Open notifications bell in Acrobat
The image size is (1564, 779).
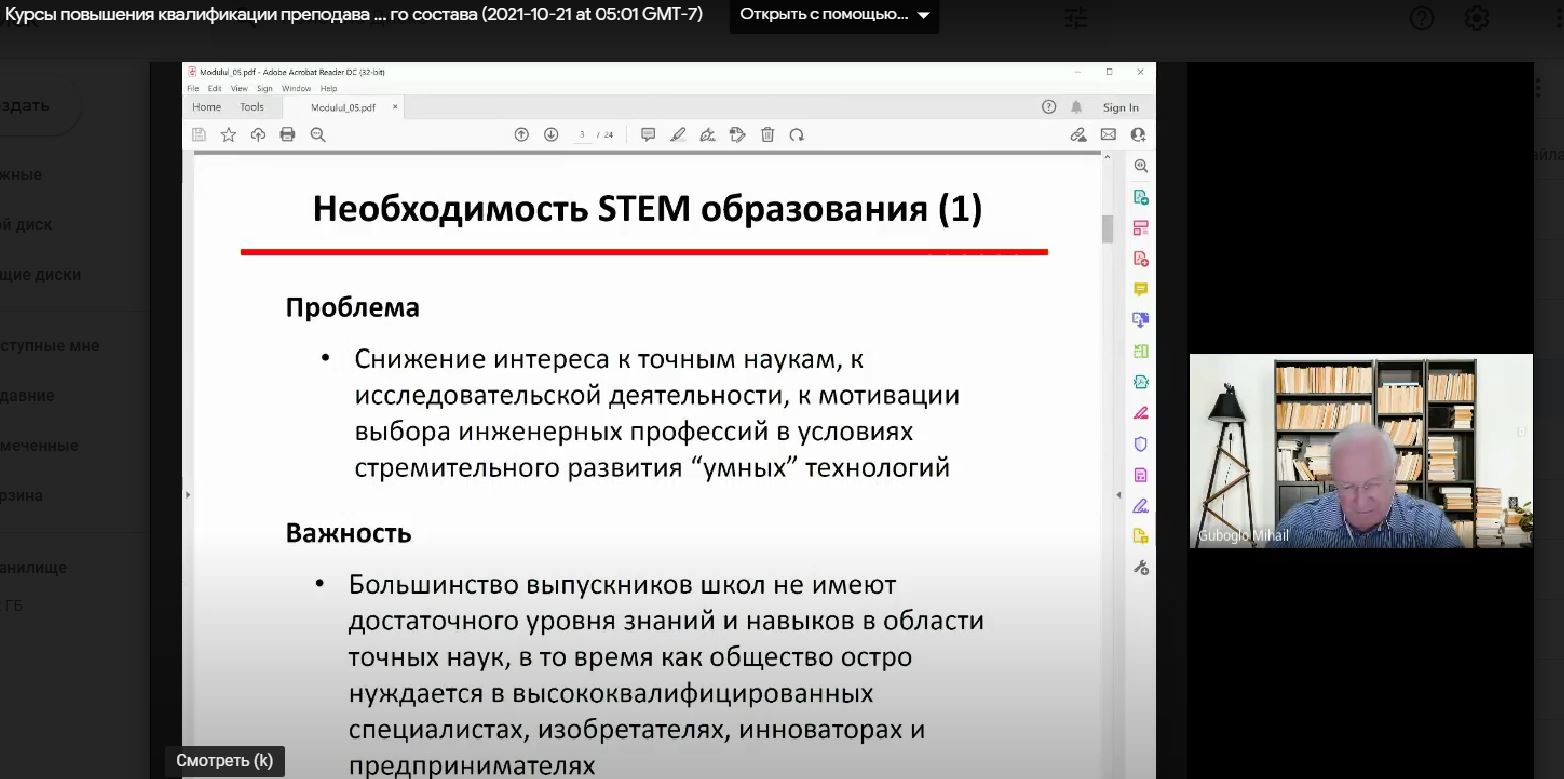click(1077, 107)
